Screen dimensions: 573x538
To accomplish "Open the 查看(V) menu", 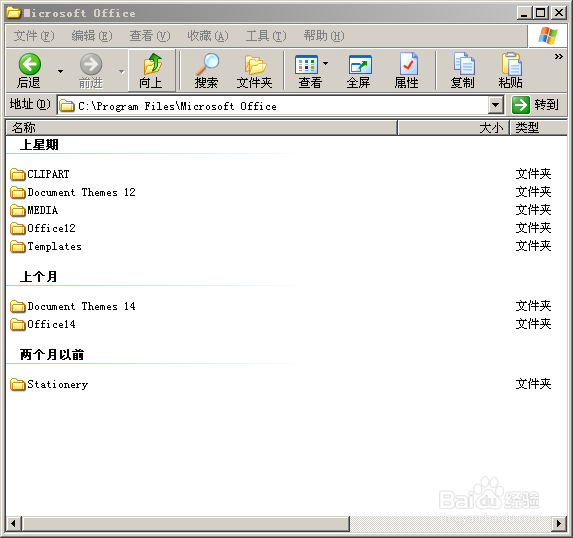I will [150, 36].
